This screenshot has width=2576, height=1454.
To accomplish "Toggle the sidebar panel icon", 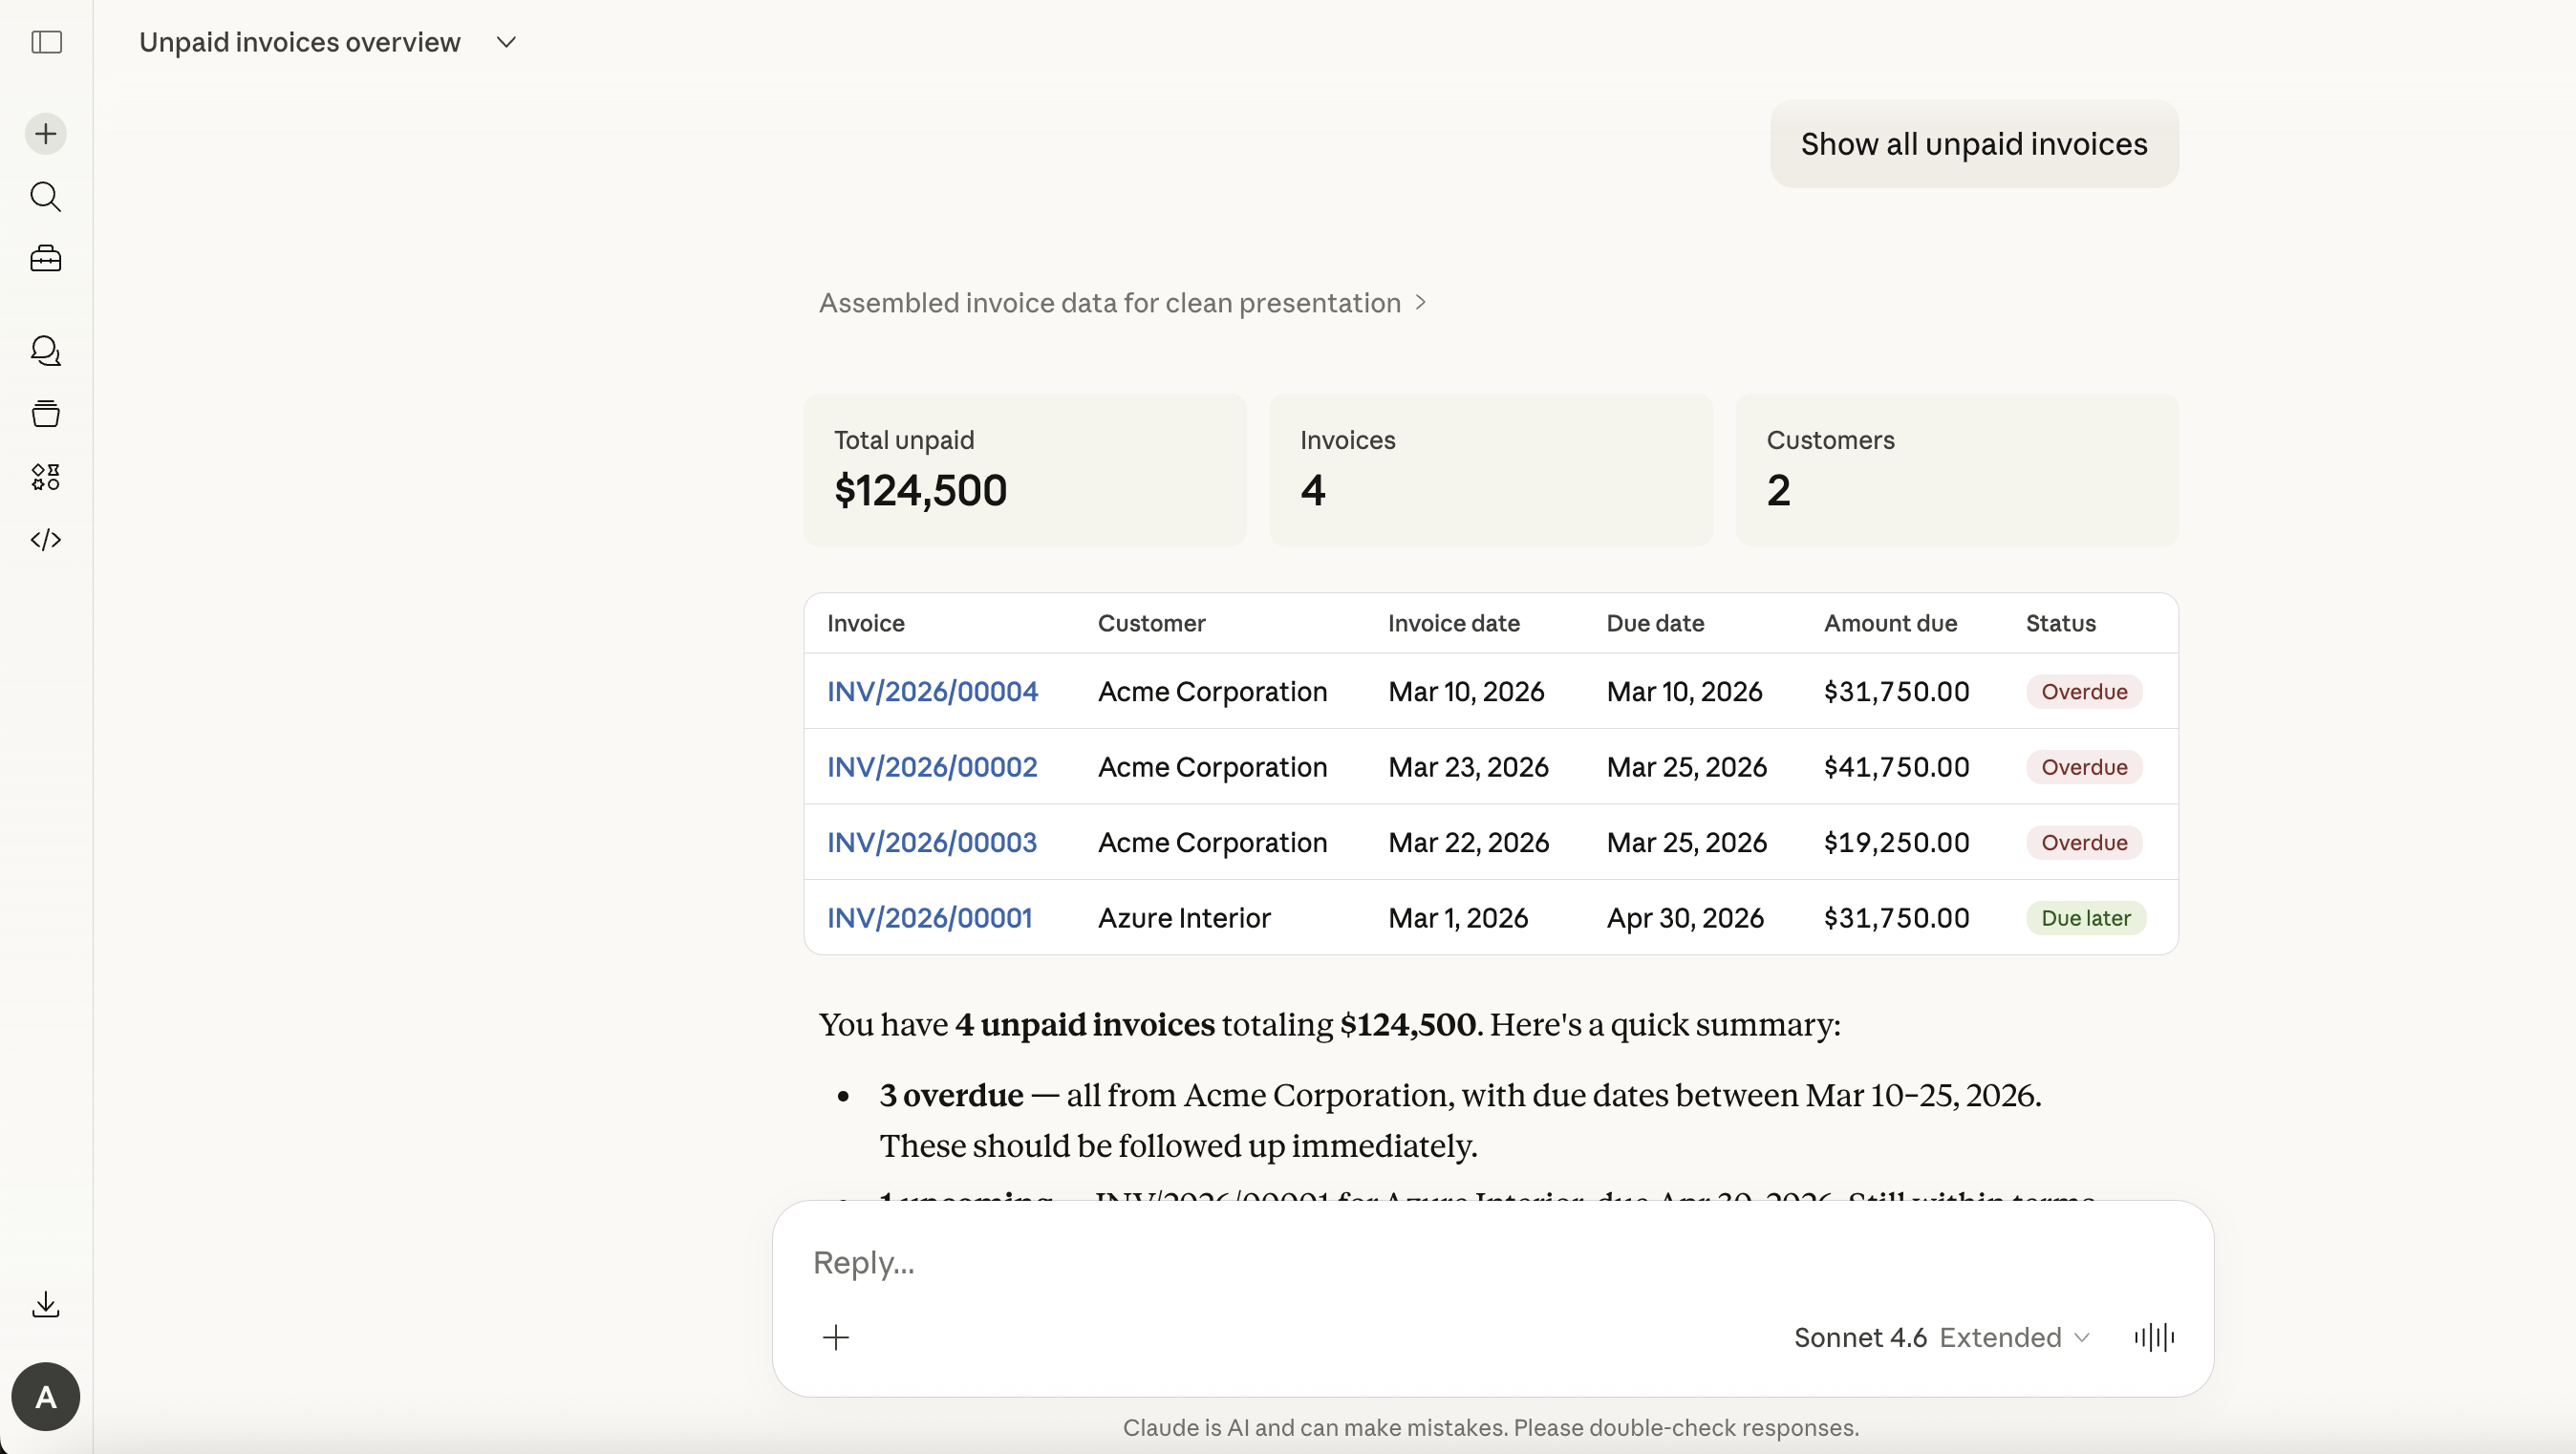I will (x=46, y=42).
